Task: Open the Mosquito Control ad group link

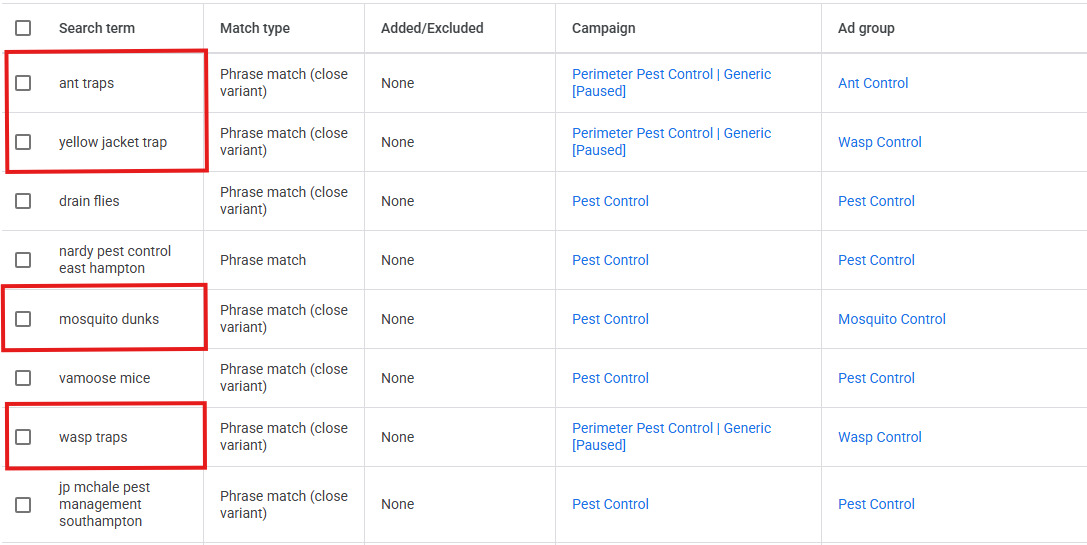Action: pos(891,319)
